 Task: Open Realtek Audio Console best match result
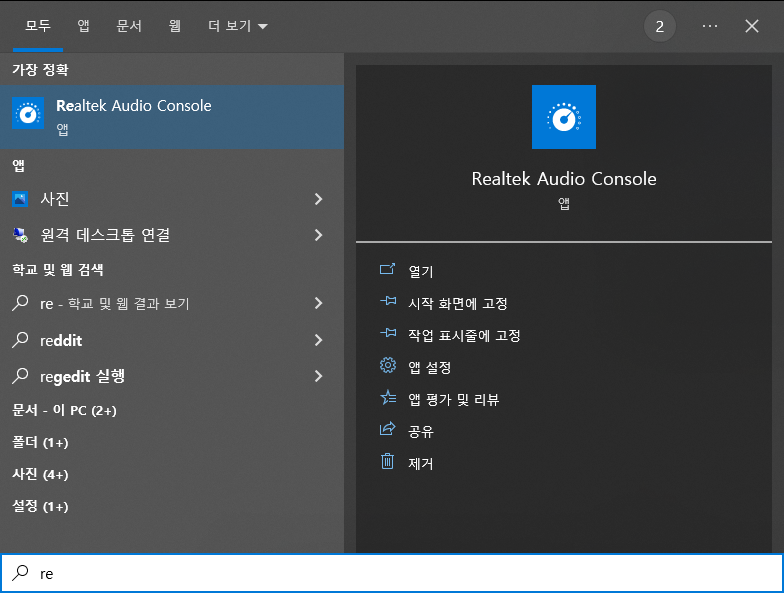click(x=172, y=116)
